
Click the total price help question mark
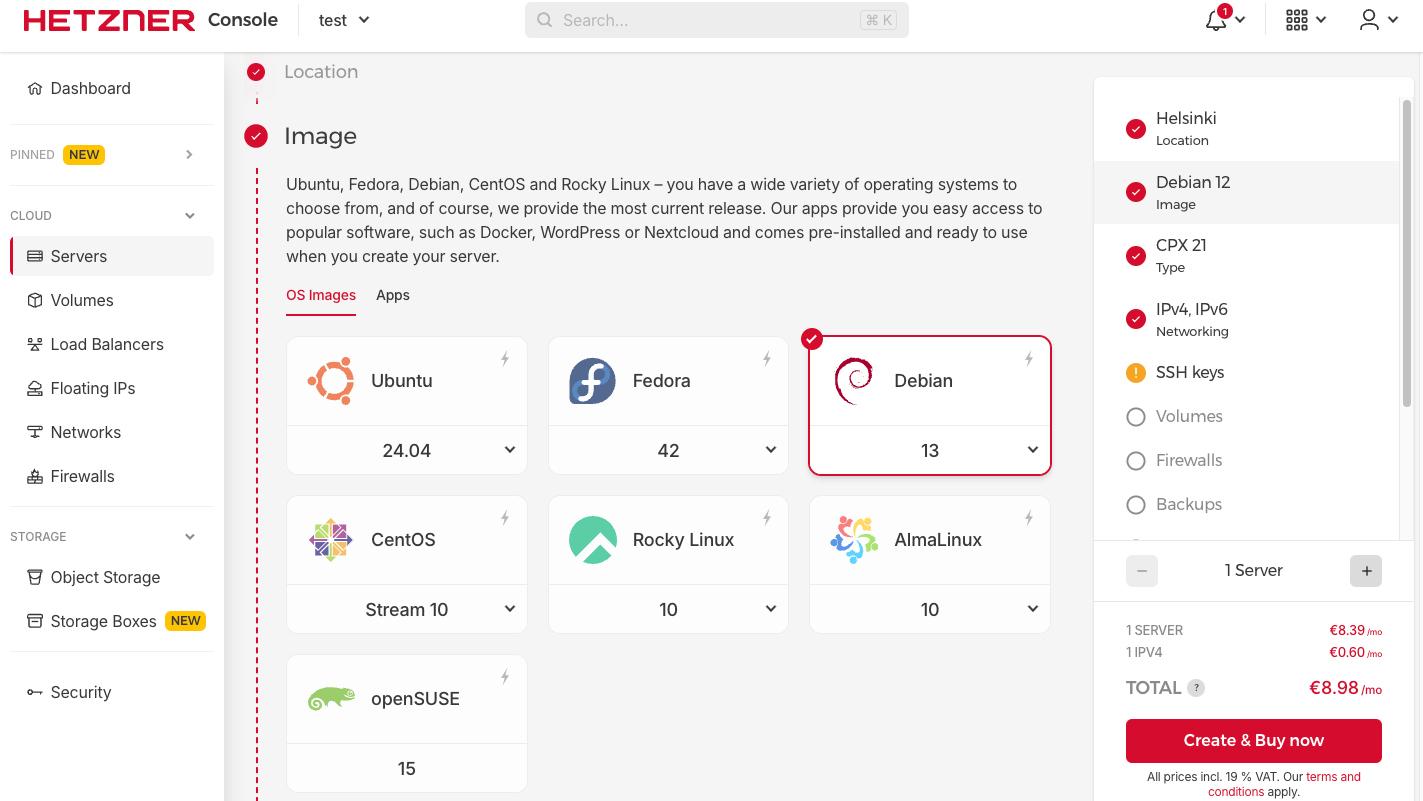click(1196, 688)
